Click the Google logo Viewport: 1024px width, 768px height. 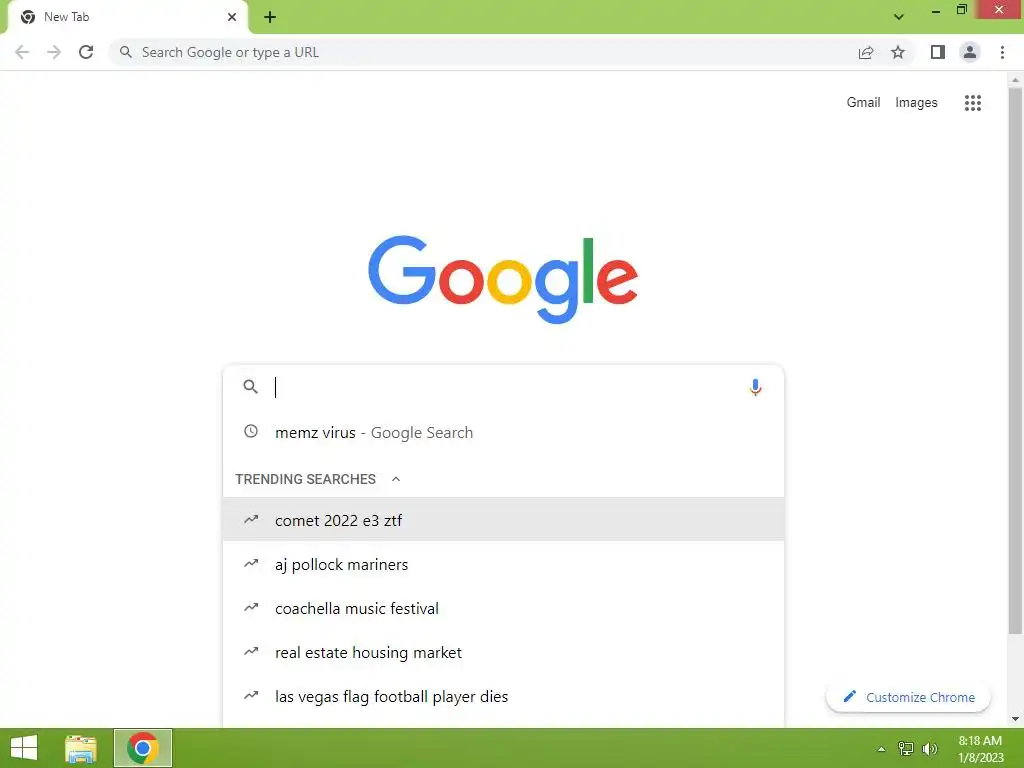(x=503, y=280)
